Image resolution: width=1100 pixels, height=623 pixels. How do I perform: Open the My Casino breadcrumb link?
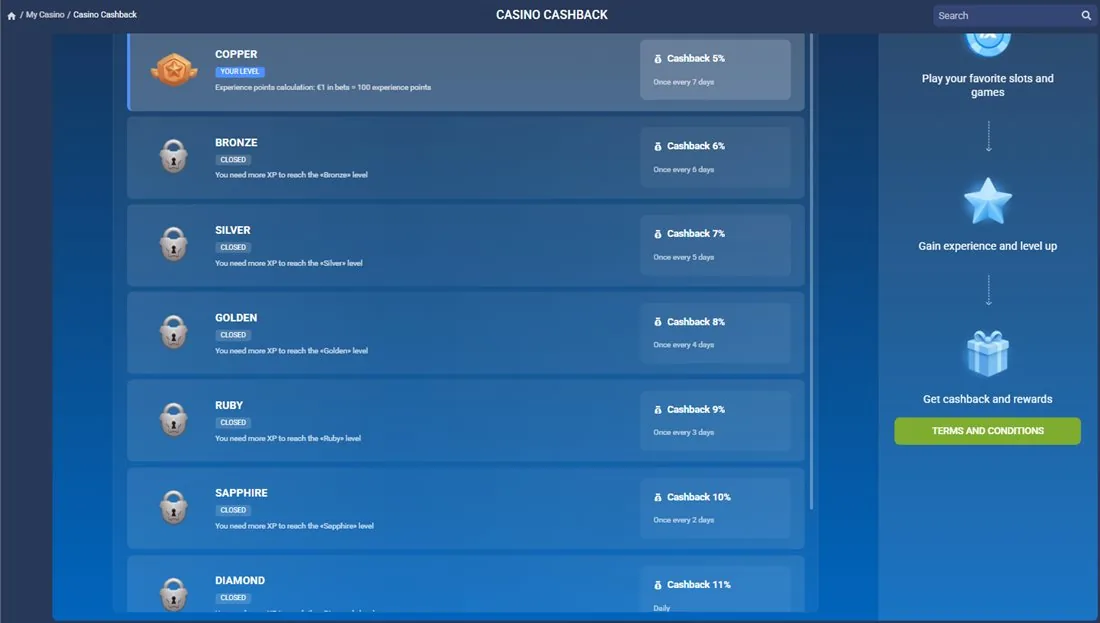click(x=45, y=15)
